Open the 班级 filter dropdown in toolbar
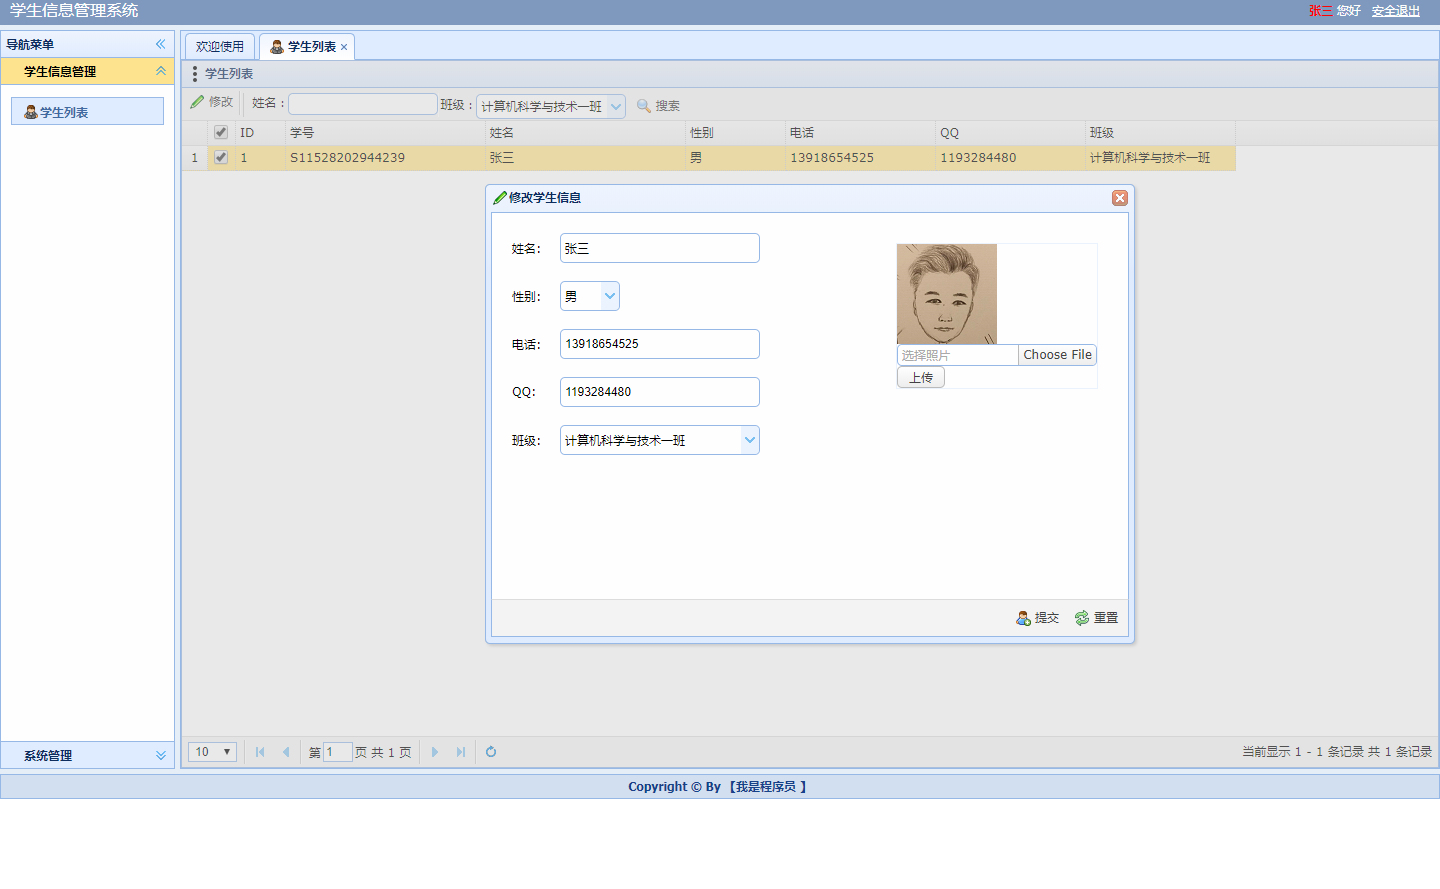The image size is (1440, 889). pyautogui.click(x=616, y=106)
